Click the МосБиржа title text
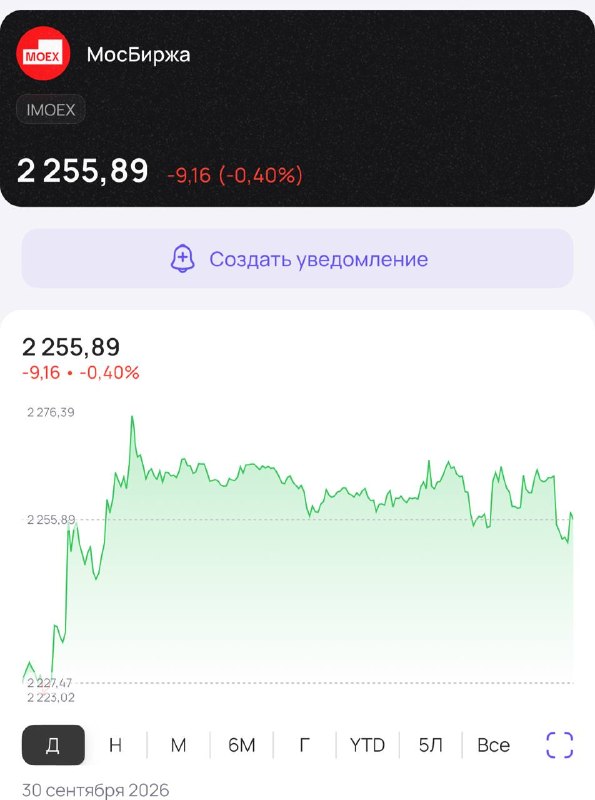The width and height of the screenshot is (595, 800). pyautogui.click(x=138, y=55)
